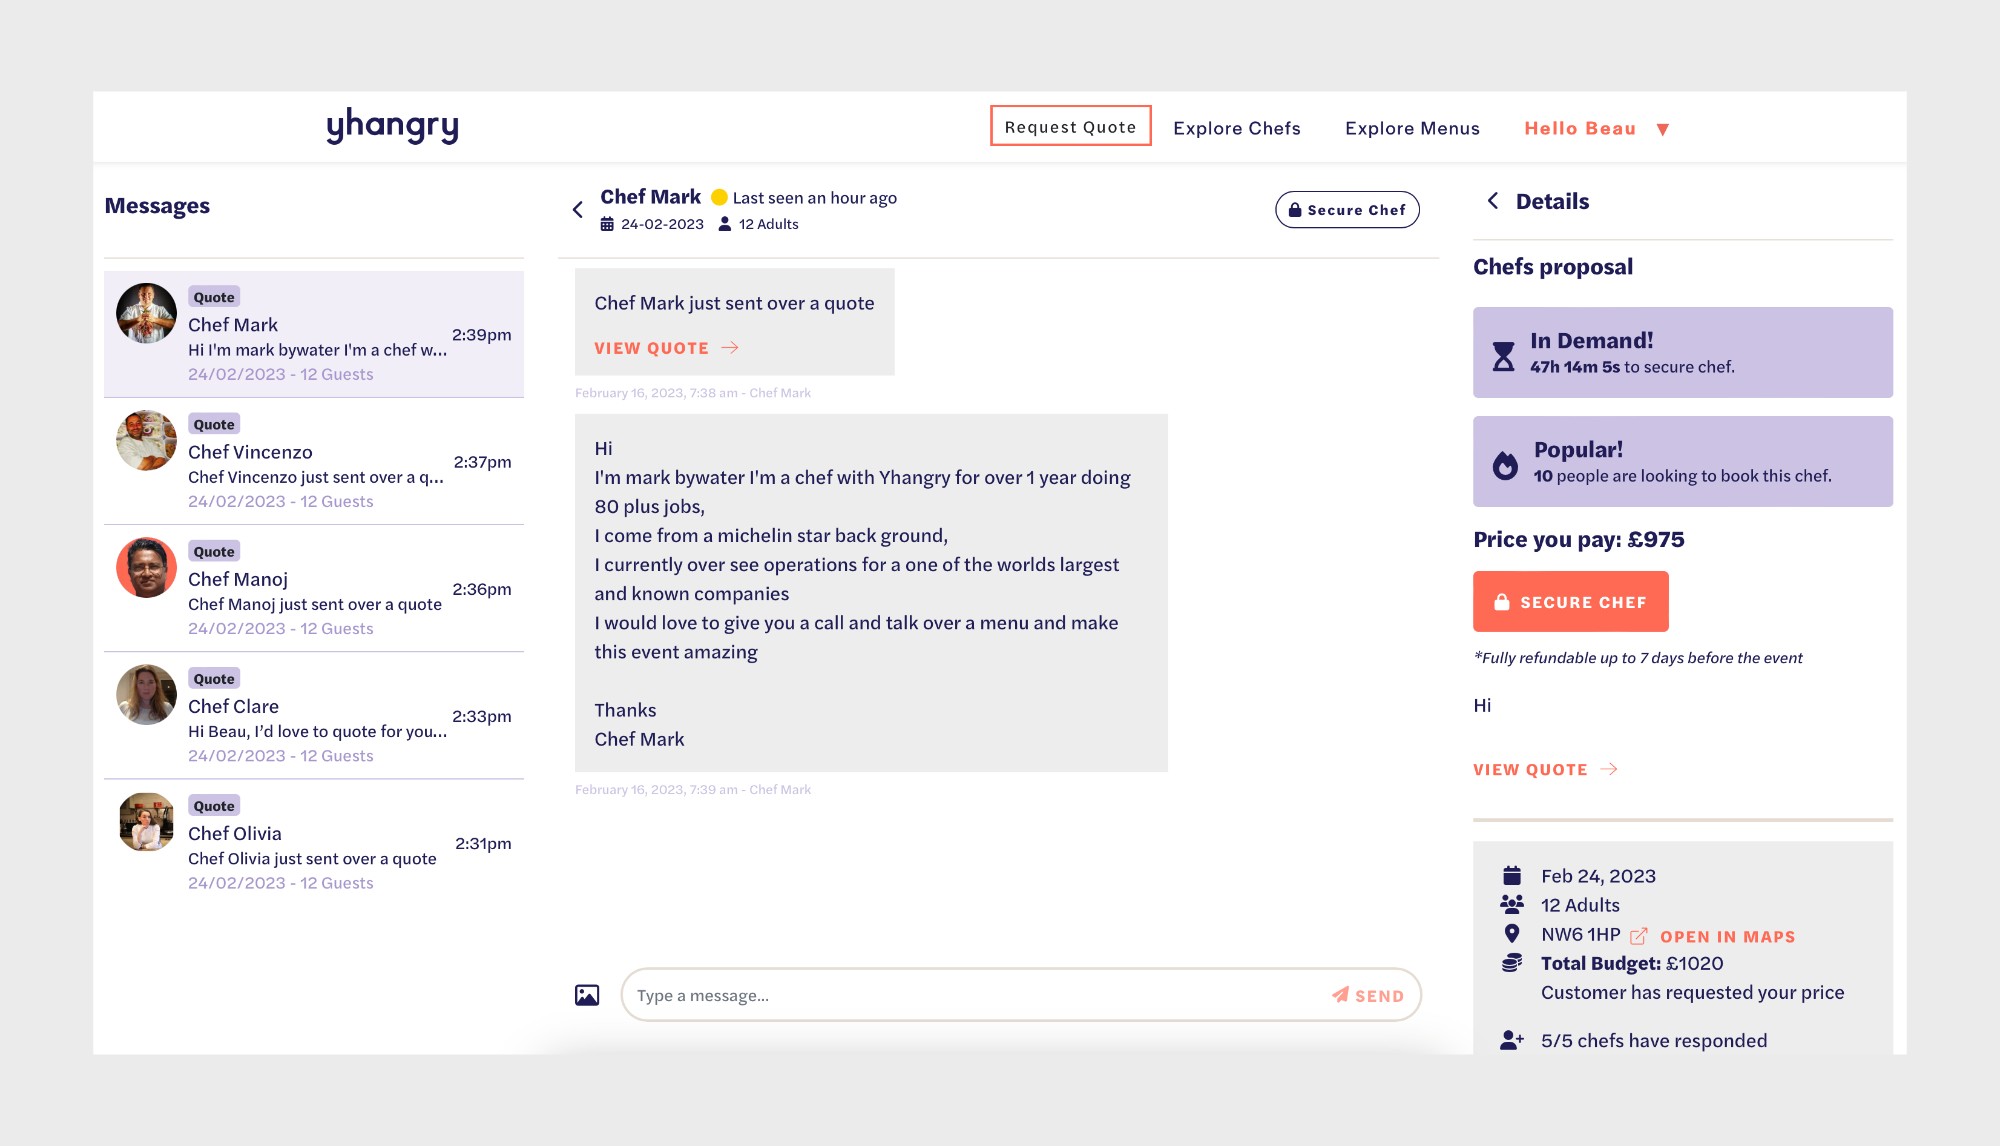
Task: Open Chef Mark's profile photo
Action: pyautogui.click(x=146, y=313)
